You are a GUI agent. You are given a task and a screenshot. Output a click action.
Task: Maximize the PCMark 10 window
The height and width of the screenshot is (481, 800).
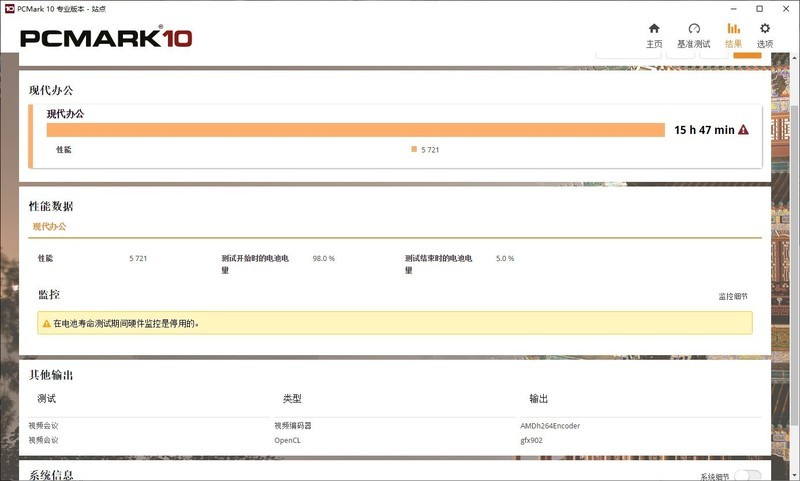pos(759,9)
